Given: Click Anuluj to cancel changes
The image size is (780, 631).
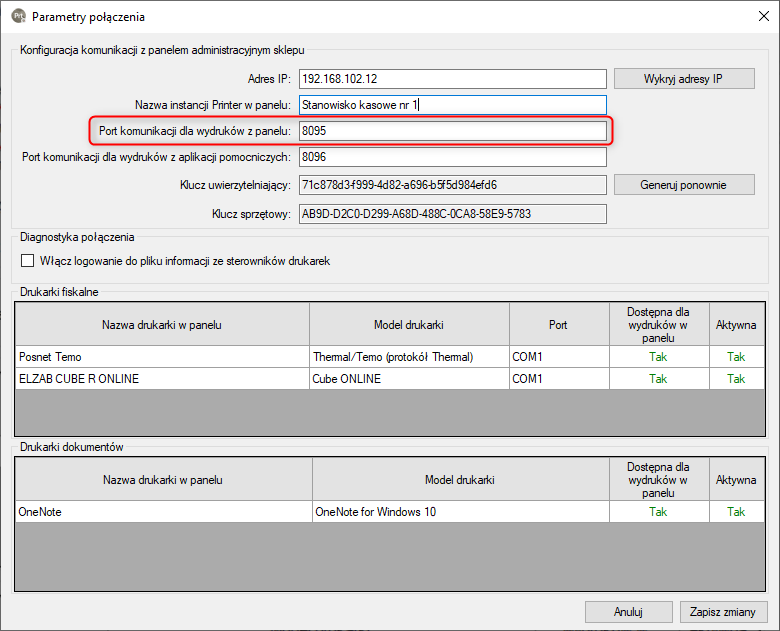Looking at the screenshot, I should (628, 611).
